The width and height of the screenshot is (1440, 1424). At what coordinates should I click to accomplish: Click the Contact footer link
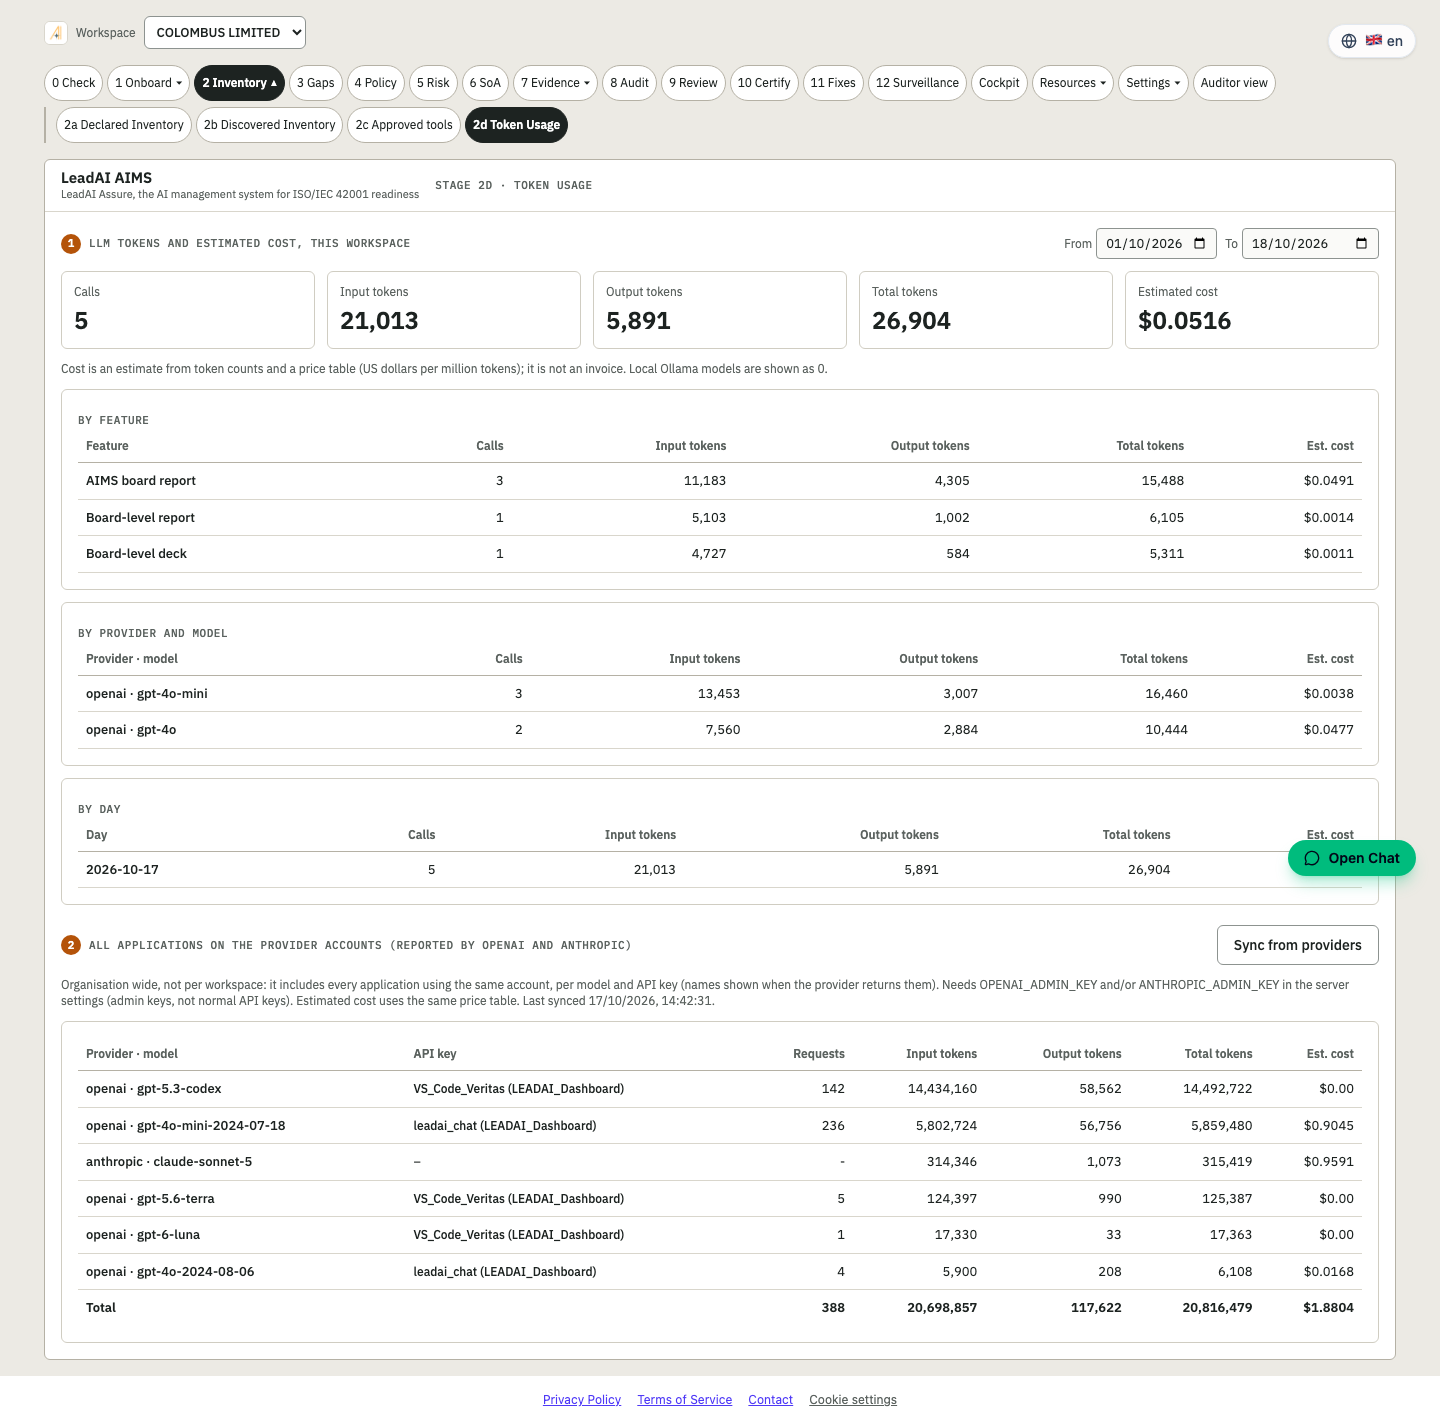coord(771,1400)
